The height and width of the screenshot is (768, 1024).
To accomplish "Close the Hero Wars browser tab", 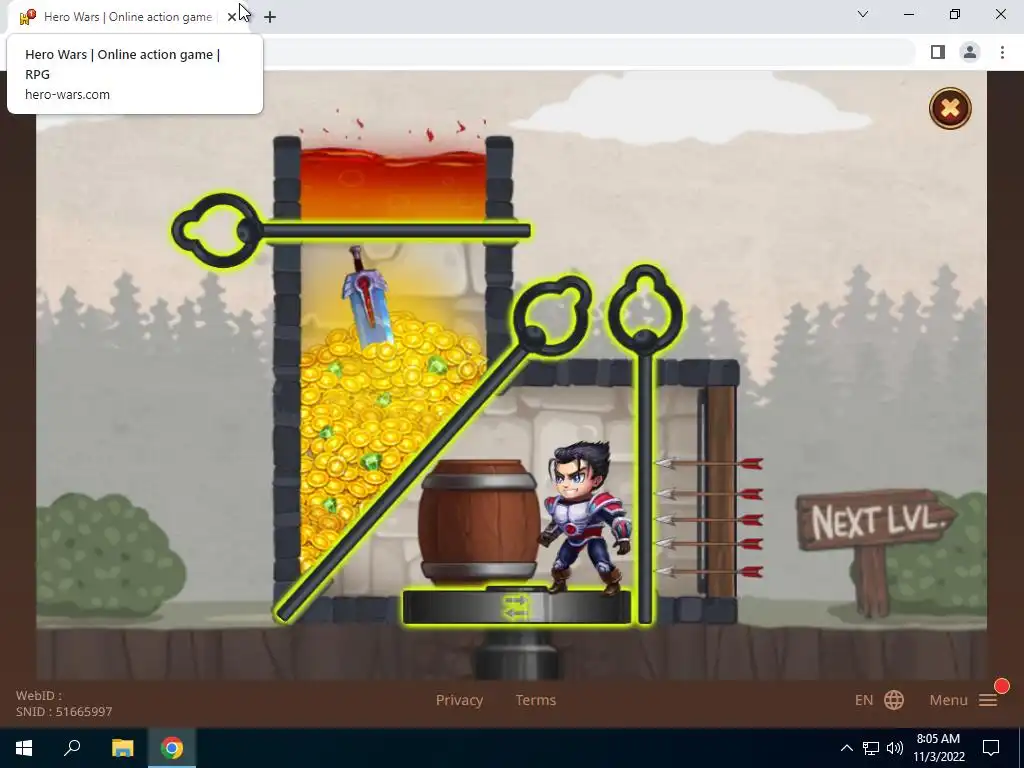I will coord(232,17).
